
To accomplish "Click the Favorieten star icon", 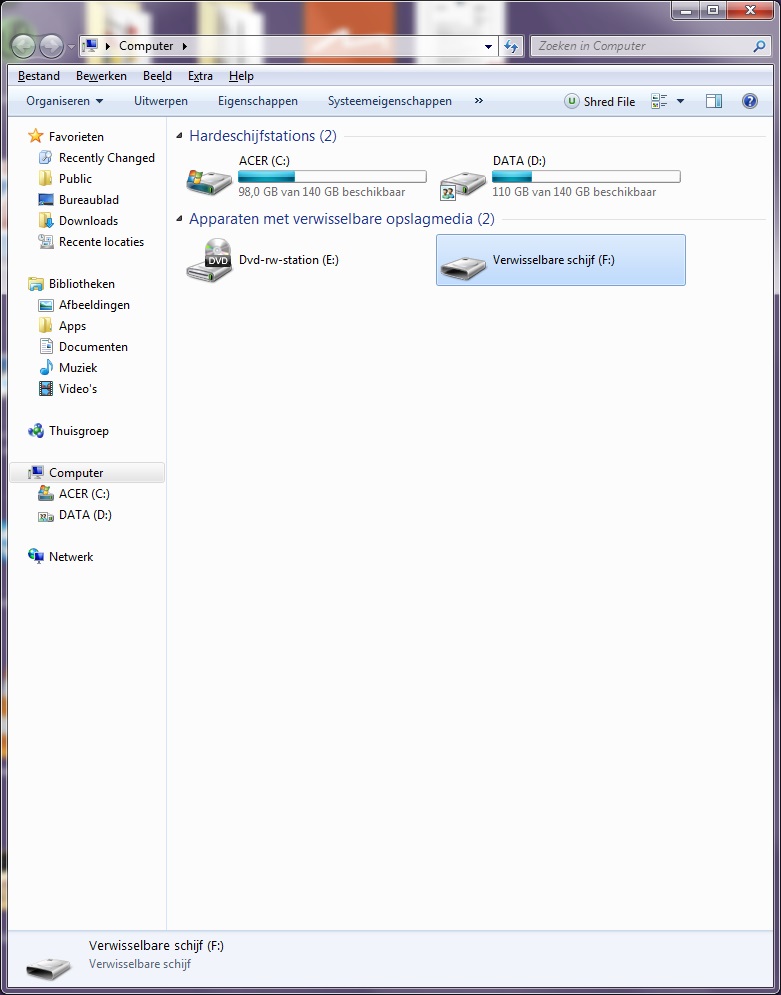I will [x=36, y=136].
